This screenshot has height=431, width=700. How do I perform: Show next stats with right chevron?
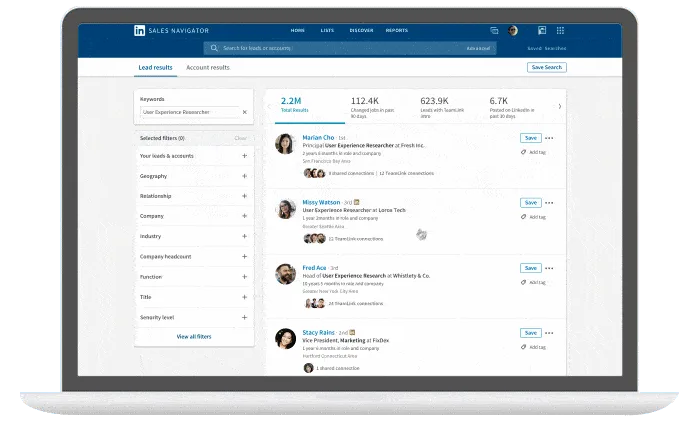[560, 106]
